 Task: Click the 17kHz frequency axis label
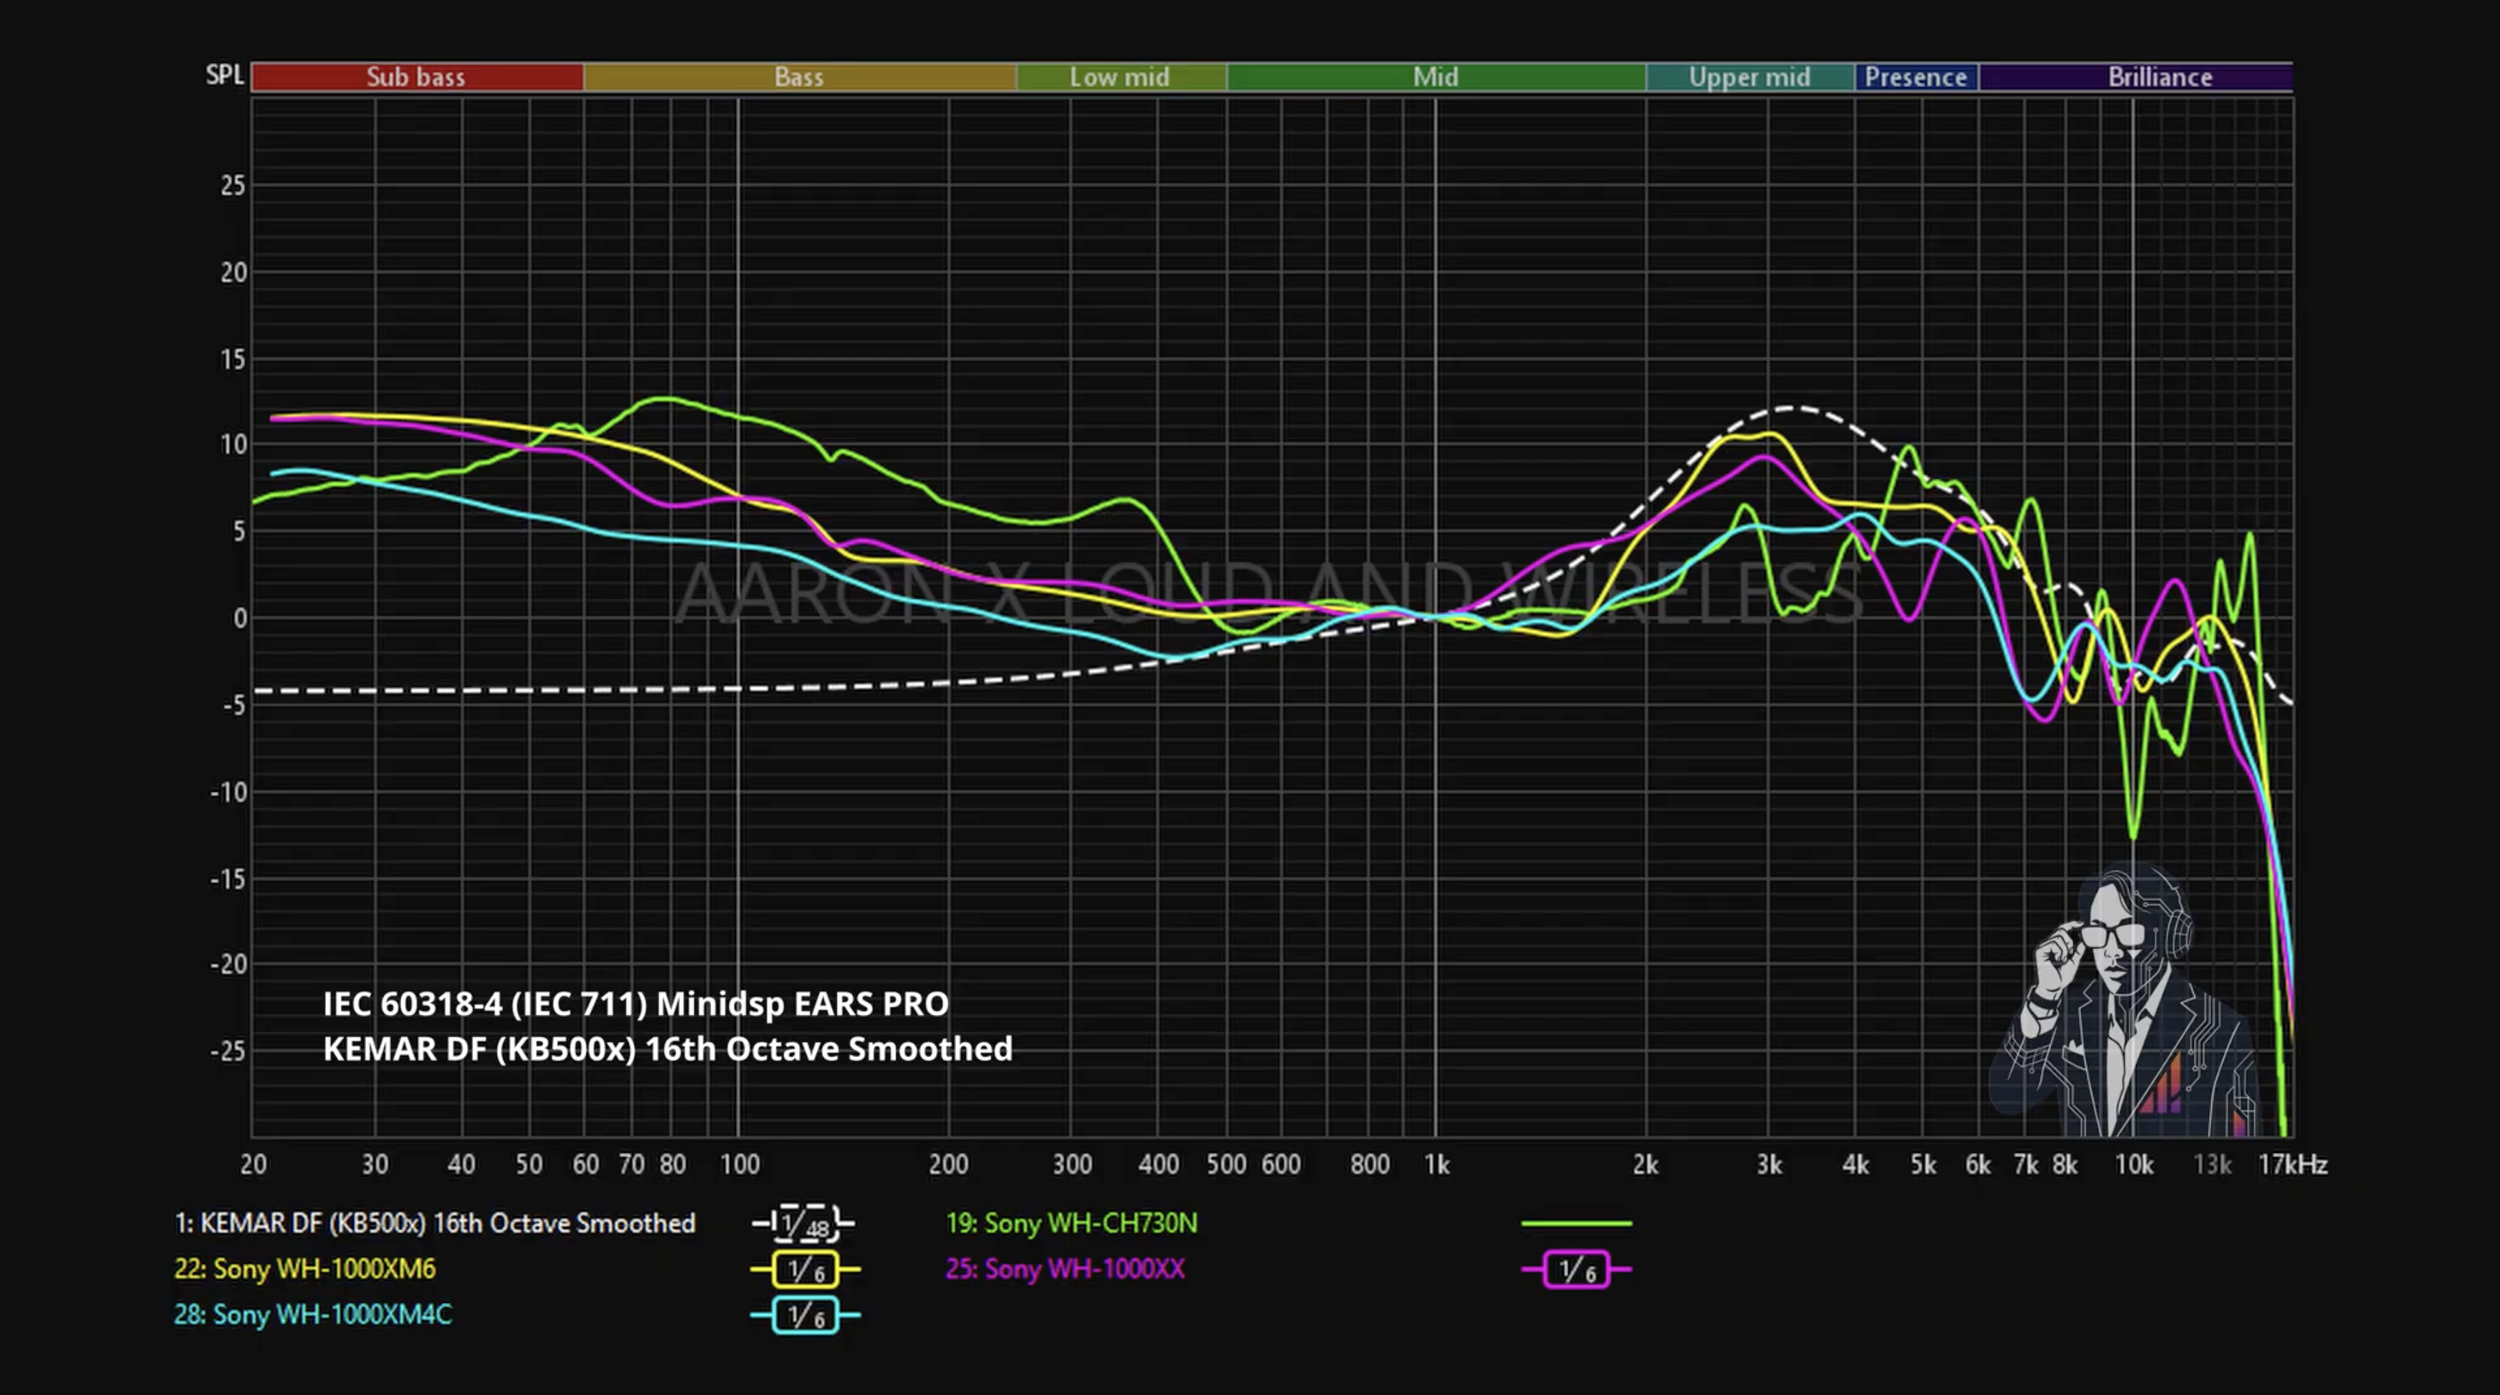[x=2293, y=1164]
